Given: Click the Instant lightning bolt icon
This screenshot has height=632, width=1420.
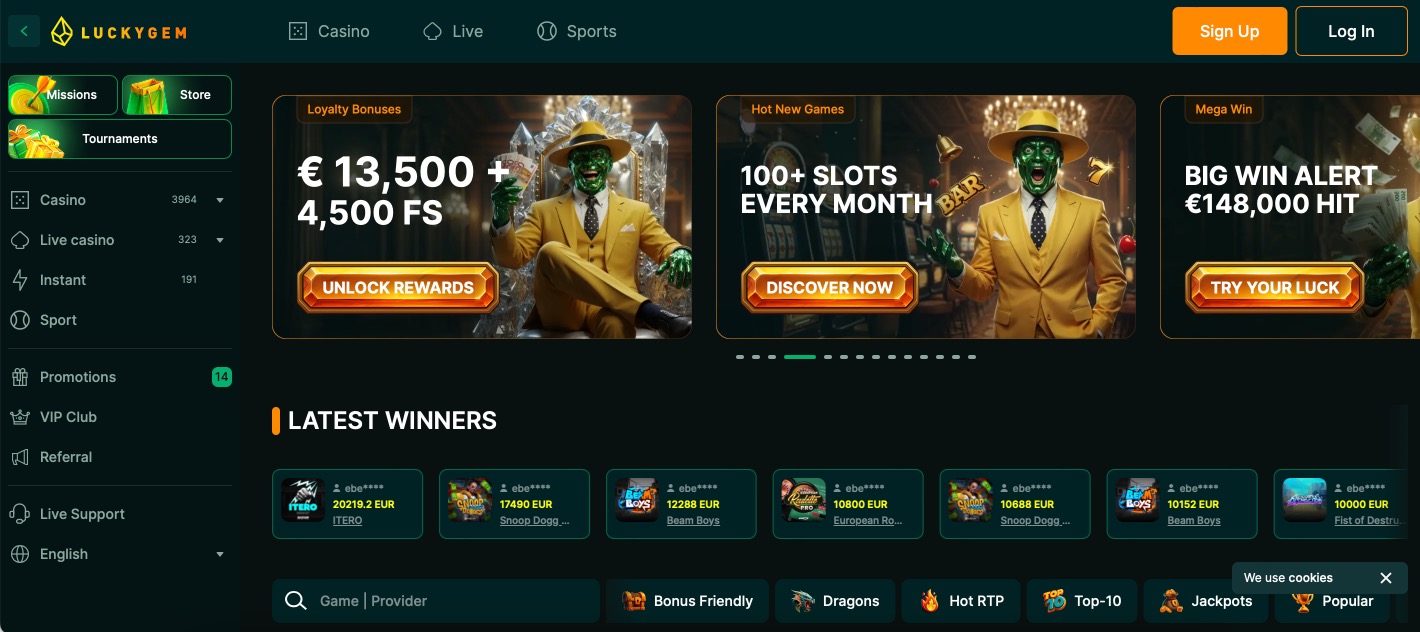Looking at the screenshot, I should (x=20, y=280).
